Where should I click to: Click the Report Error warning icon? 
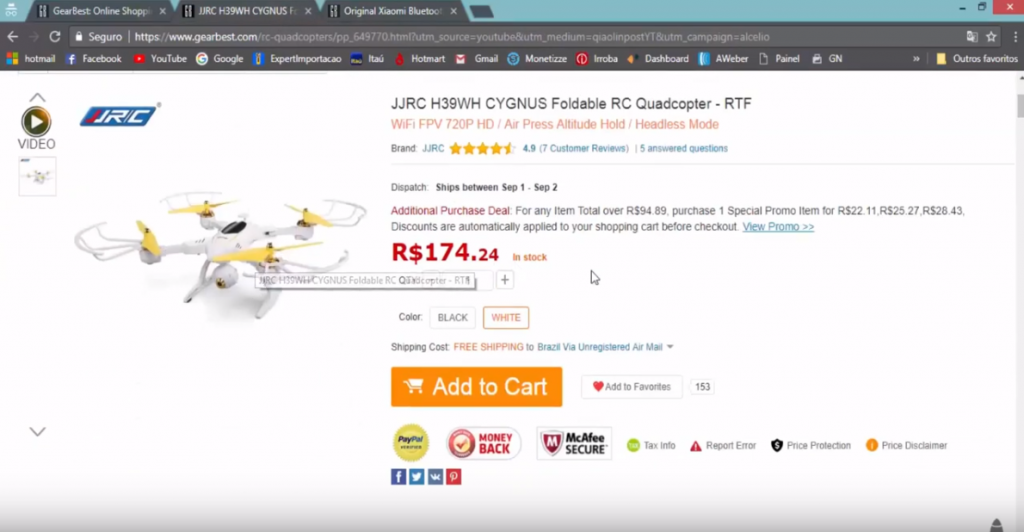[x=696, y=446]
